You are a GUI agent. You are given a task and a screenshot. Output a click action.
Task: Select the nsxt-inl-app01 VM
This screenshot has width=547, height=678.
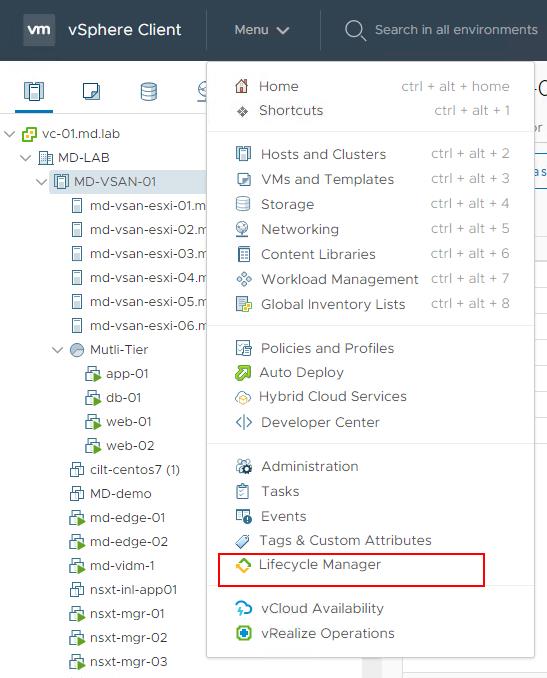(134, 590)
